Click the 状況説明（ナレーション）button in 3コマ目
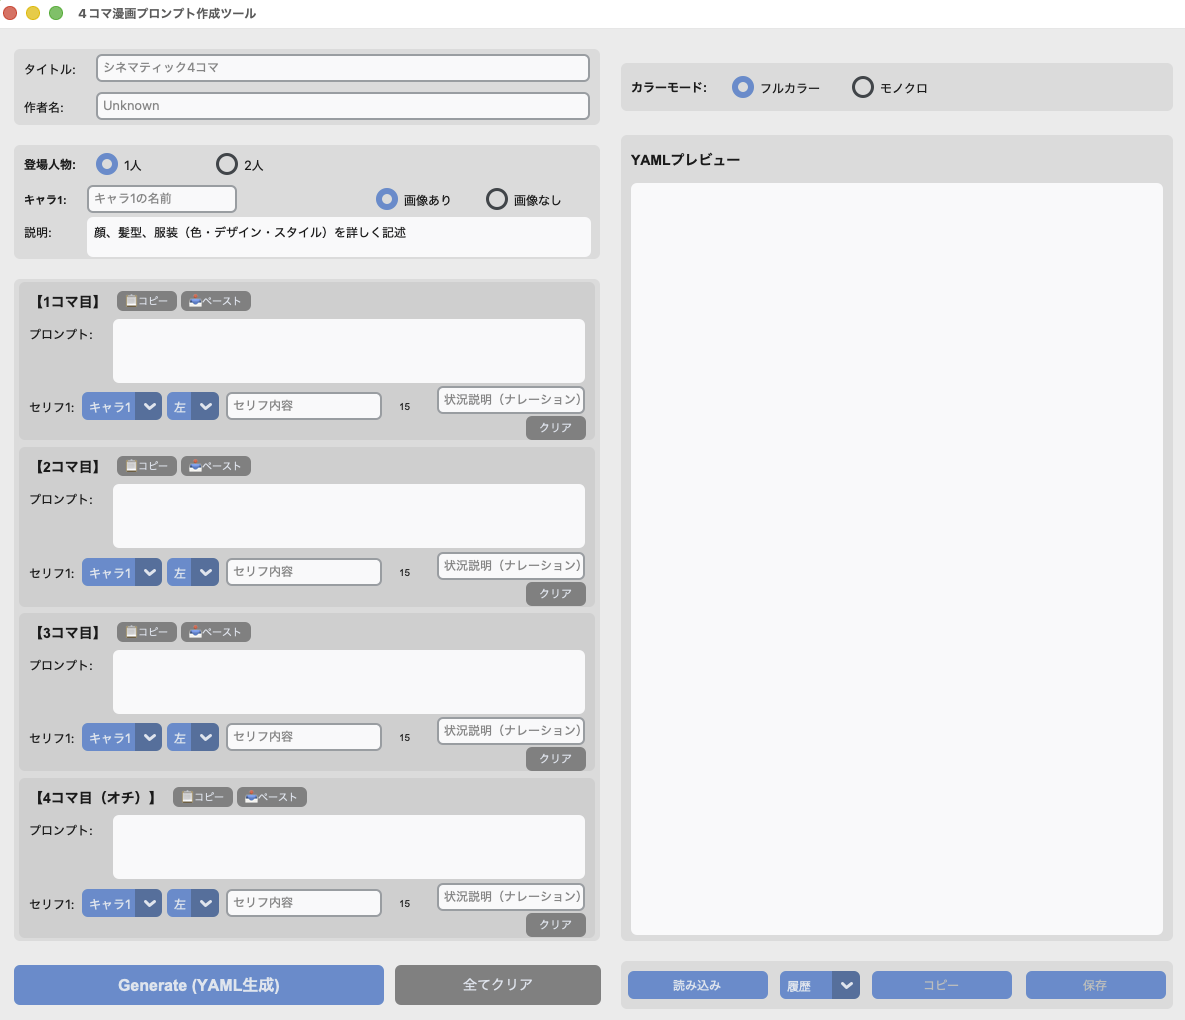This screenshot has width=1185, height=1020. [510, 731]
